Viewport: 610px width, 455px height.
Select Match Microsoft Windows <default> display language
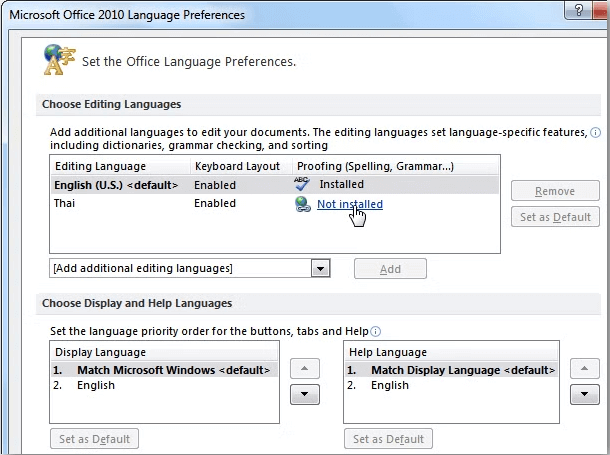click(165, 370)
